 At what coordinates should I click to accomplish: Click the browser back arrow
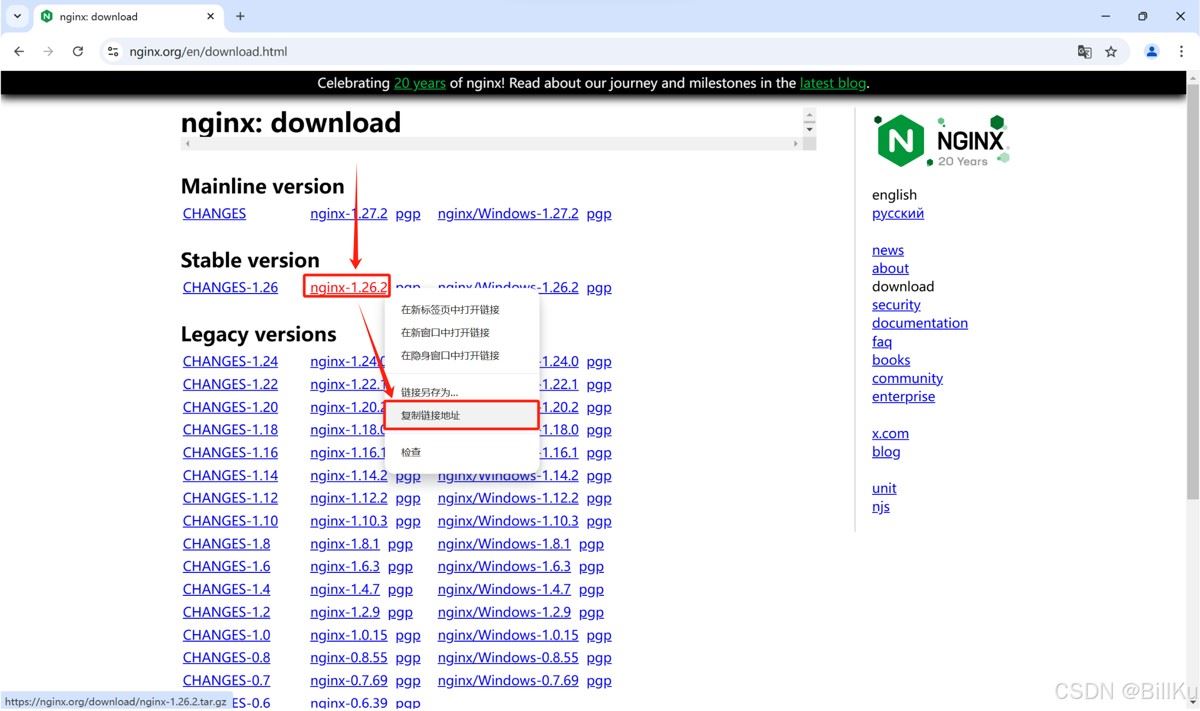click(19, 51)
